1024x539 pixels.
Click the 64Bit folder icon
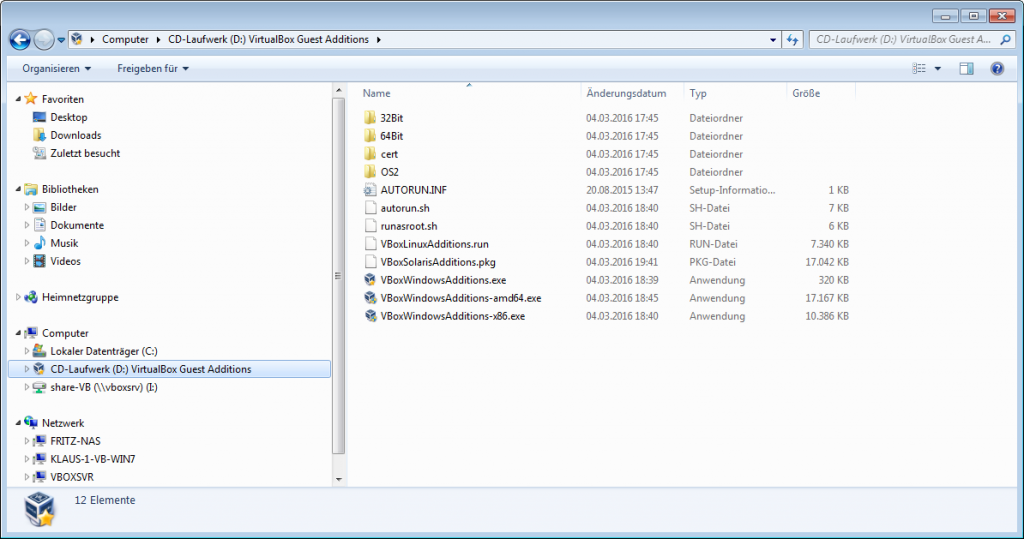click(x=370, y=136)
